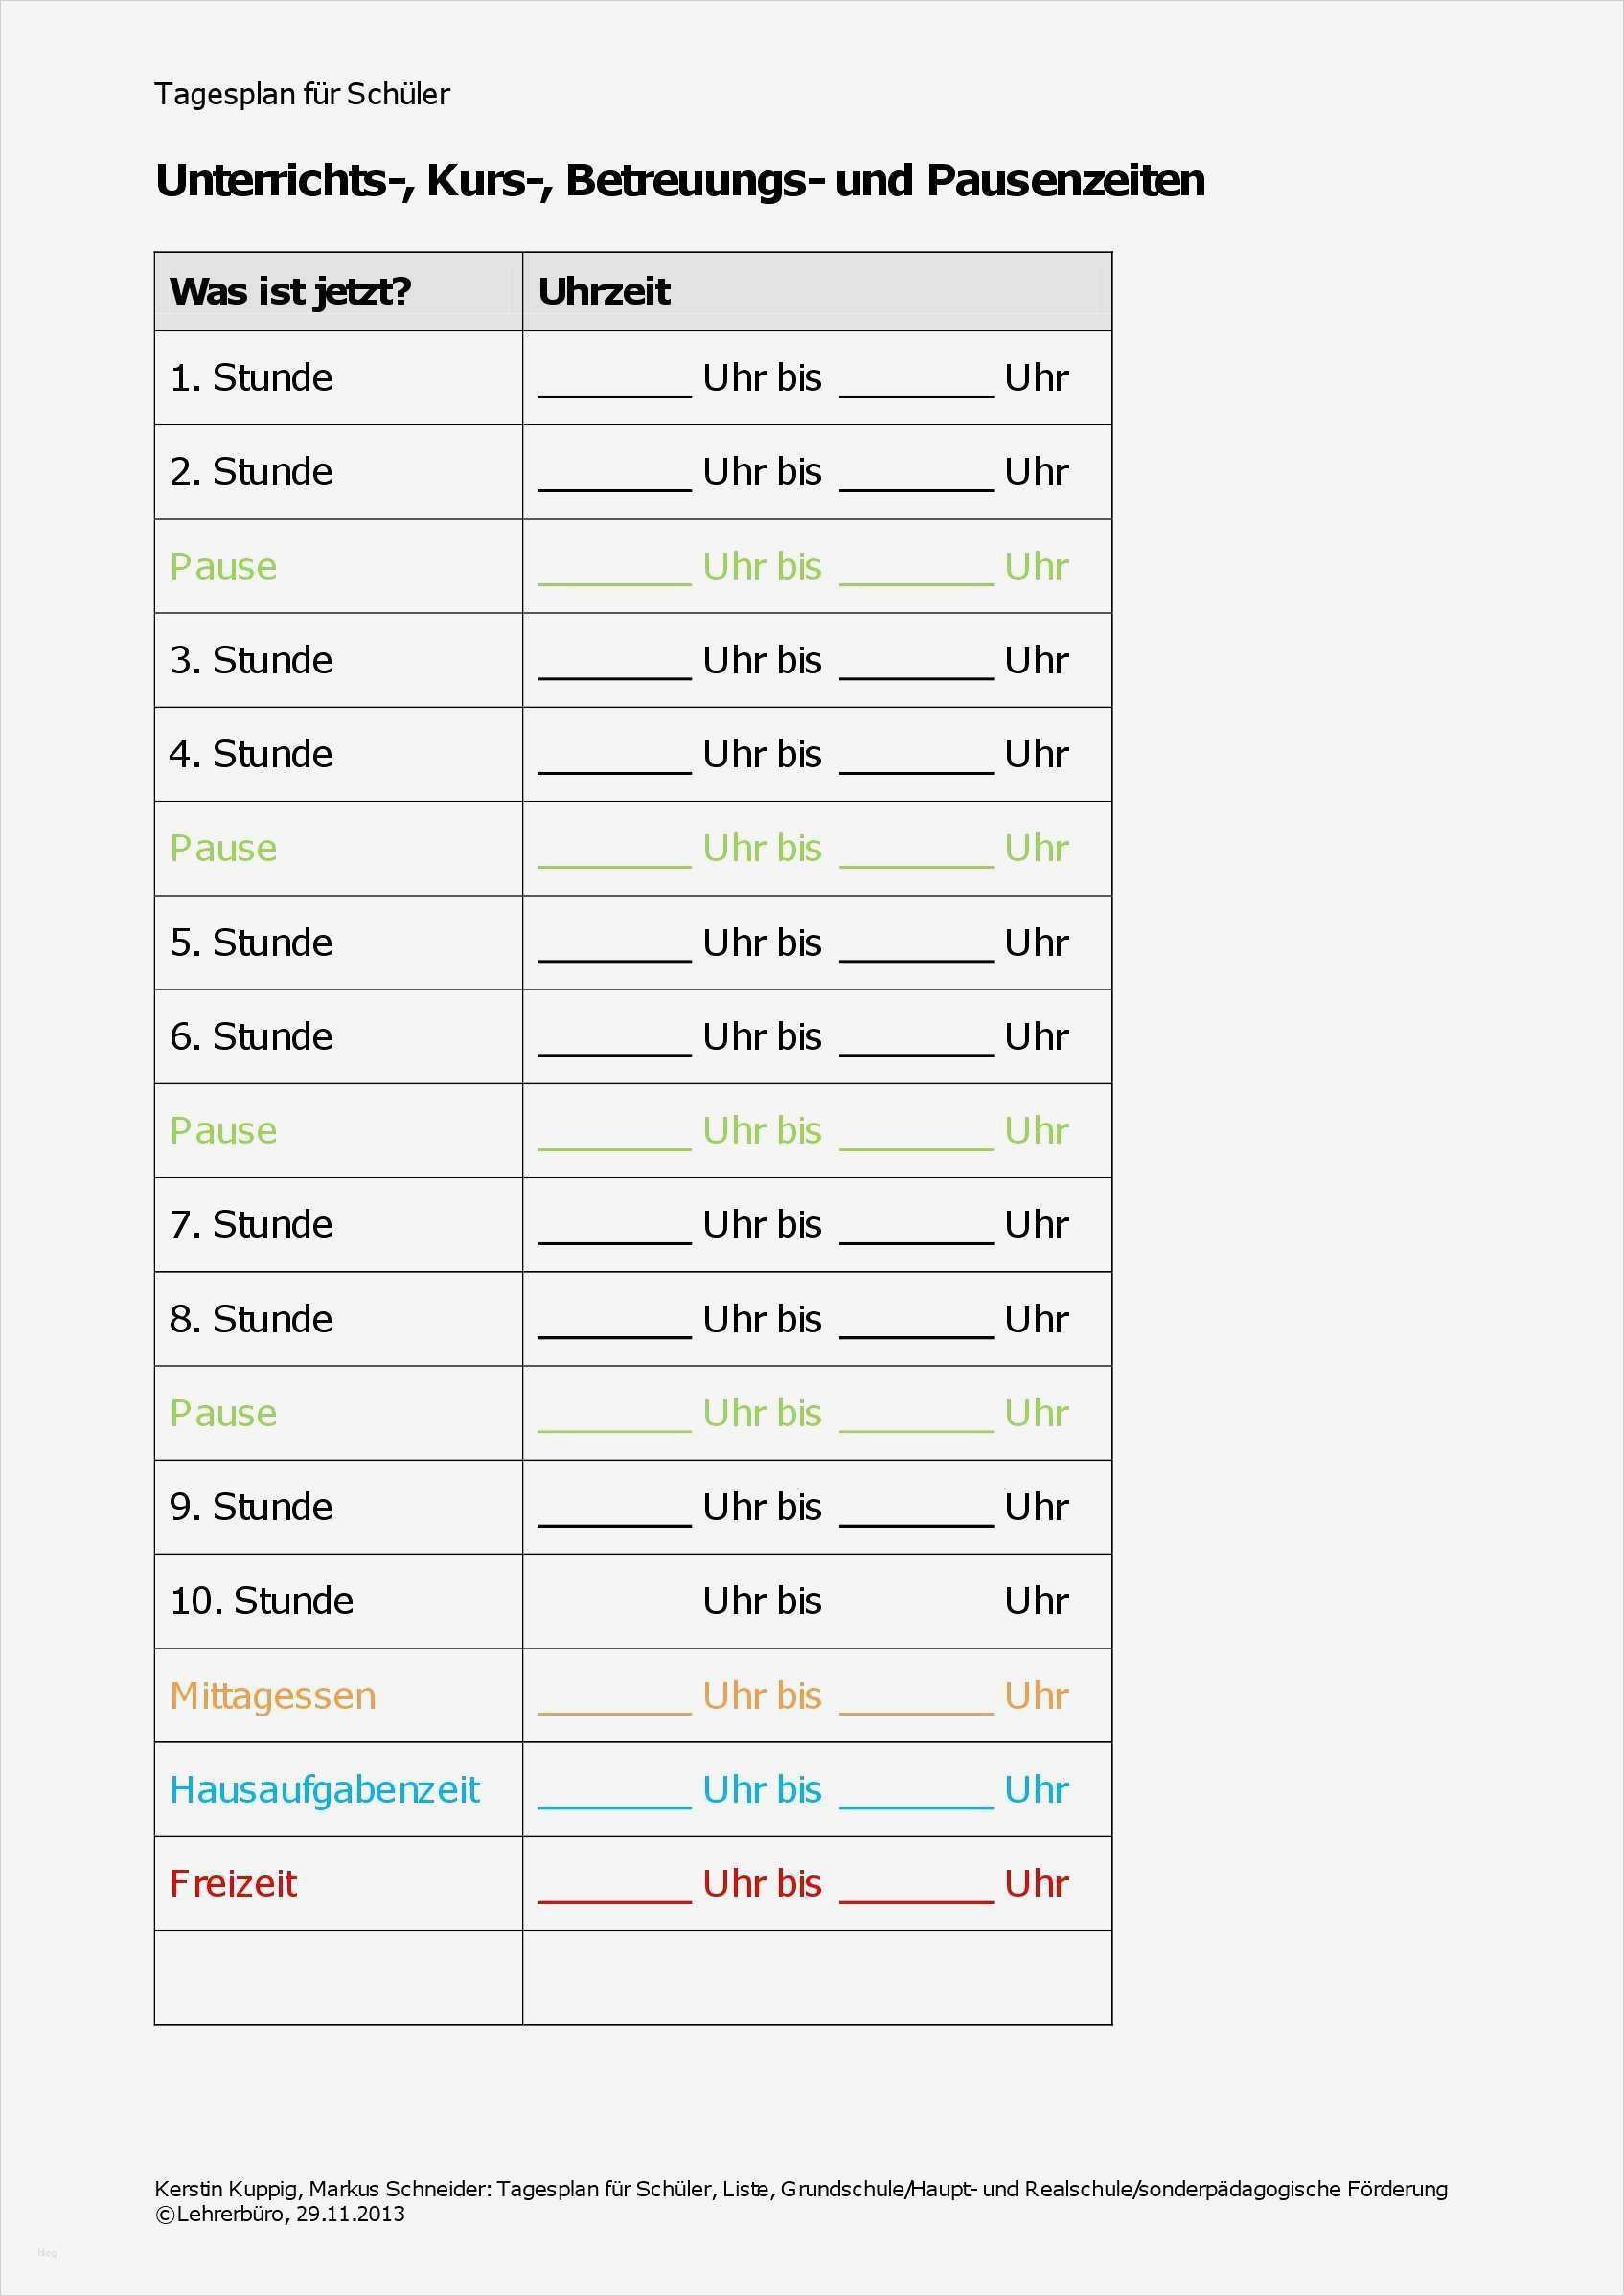The width and height of the screenshot is (1624, 2296).
Task: Click the start time blank for 1. Stunde
Action: [614, 384]
